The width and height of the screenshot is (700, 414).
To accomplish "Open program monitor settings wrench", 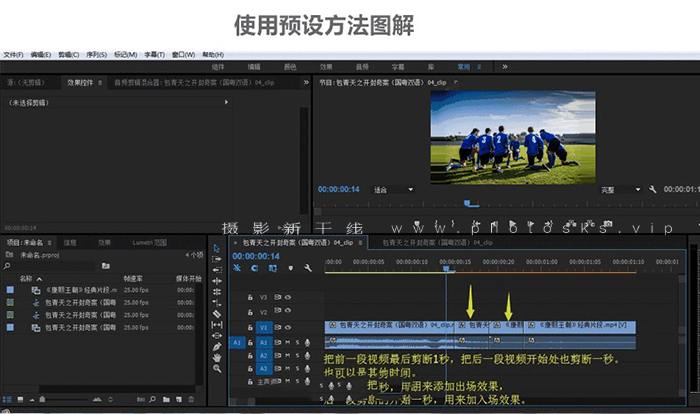I will [653, 189].
